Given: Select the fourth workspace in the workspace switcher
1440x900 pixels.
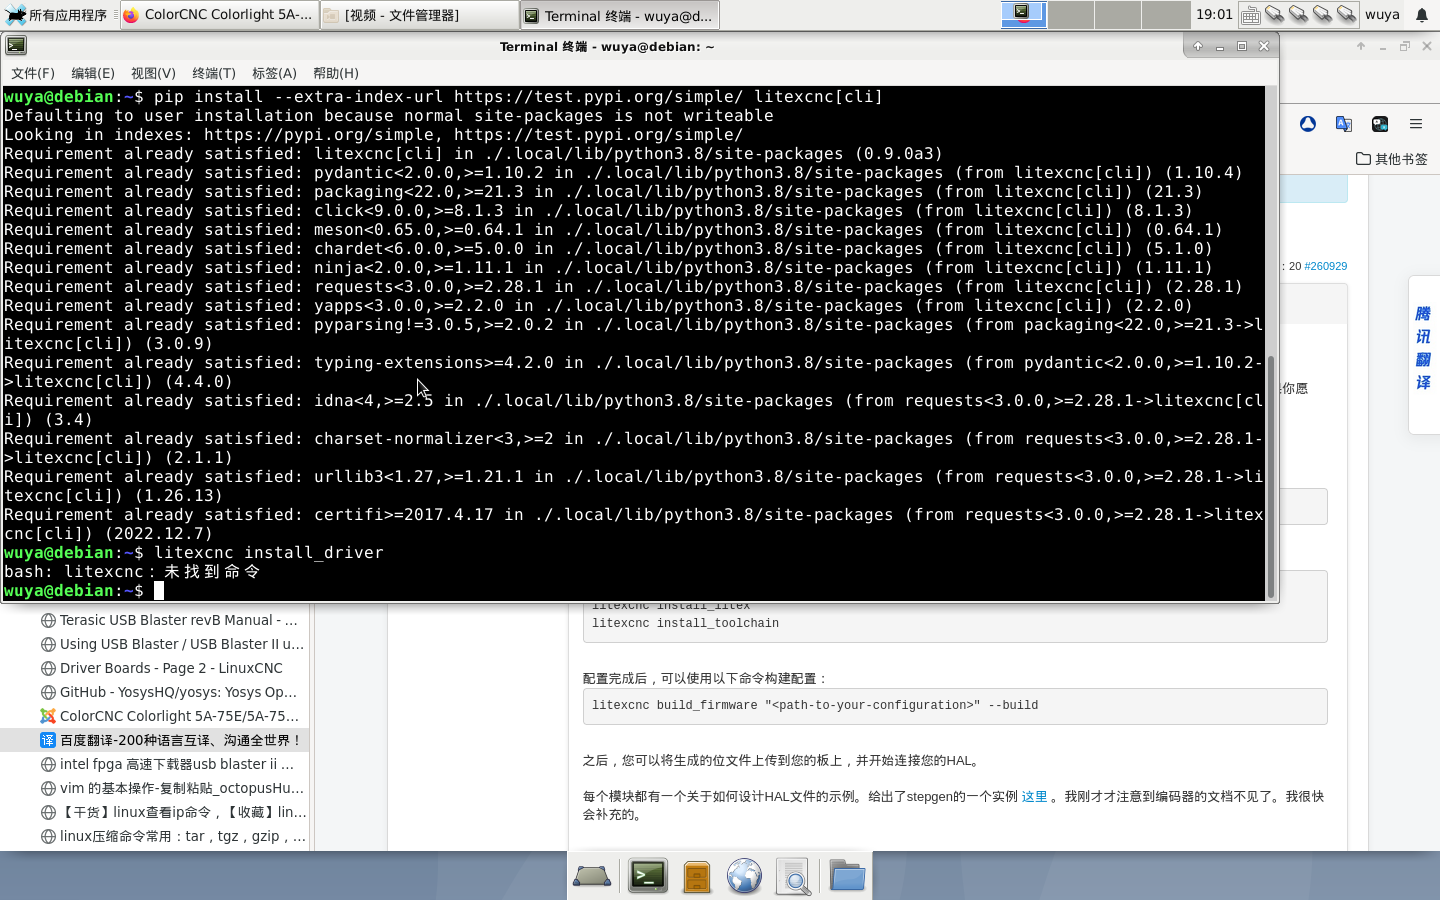Looking at the screenshot, I should pos(1165,14).
